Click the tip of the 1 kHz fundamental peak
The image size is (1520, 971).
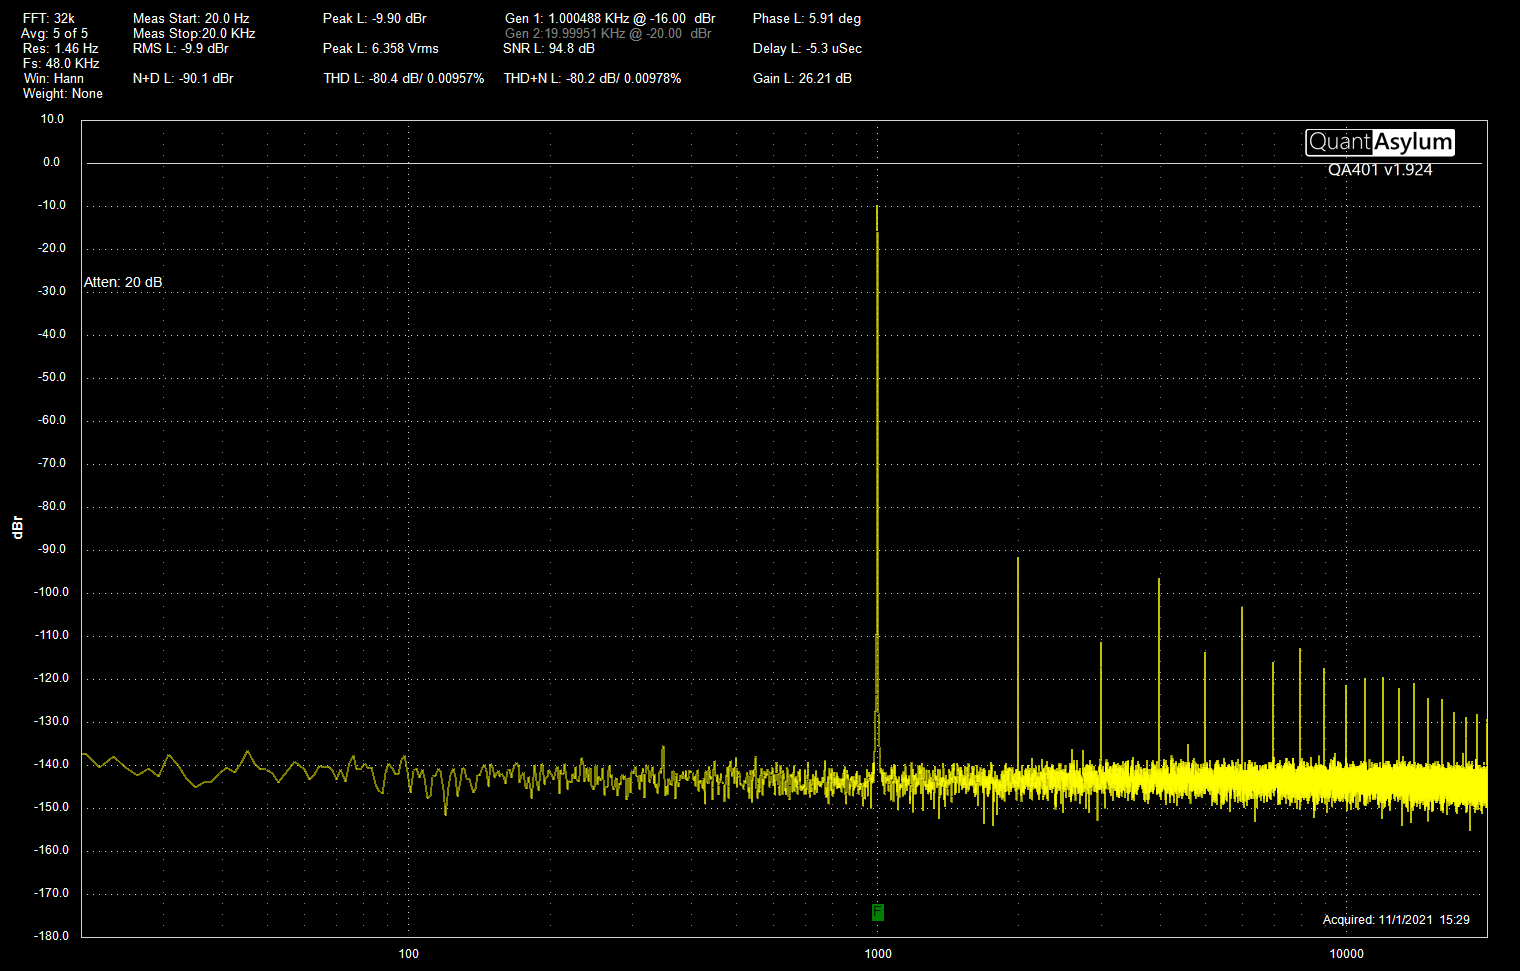877,207
